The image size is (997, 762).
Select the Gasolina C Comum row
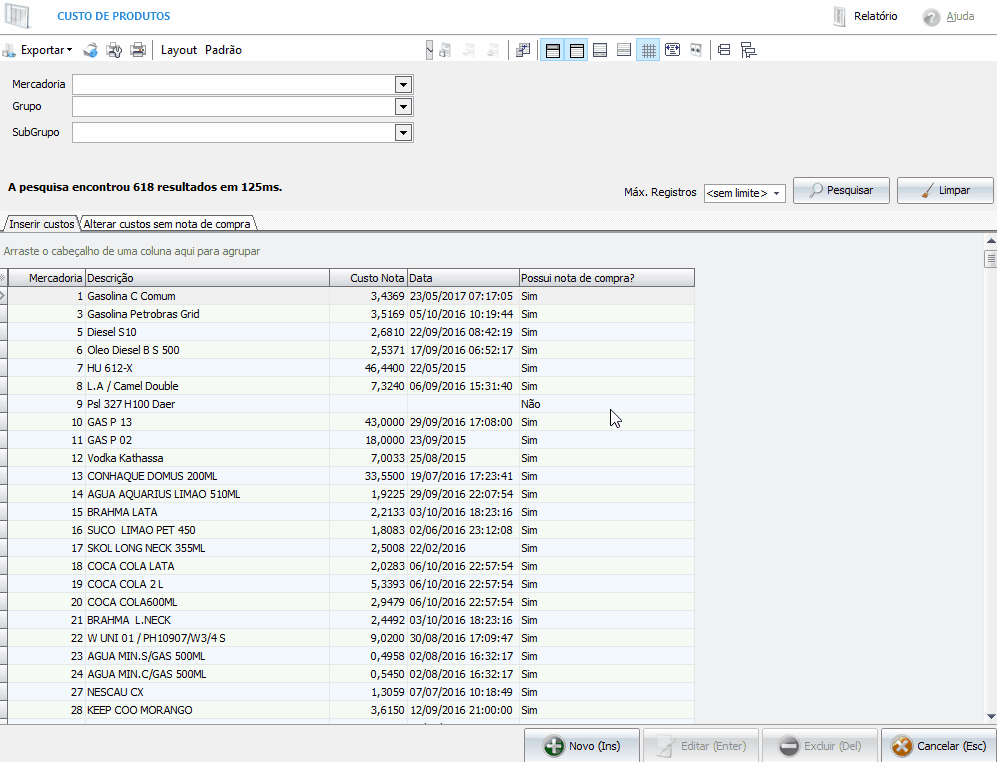351,296
